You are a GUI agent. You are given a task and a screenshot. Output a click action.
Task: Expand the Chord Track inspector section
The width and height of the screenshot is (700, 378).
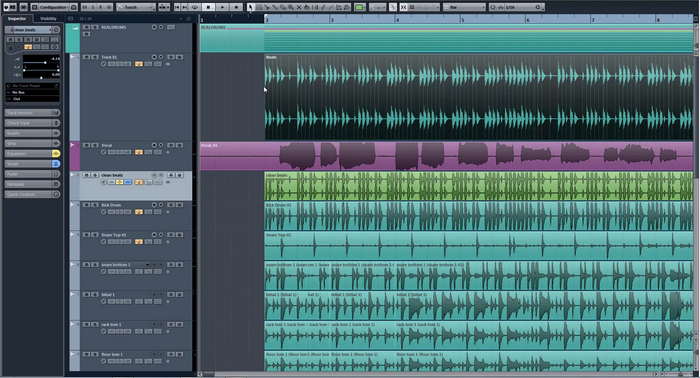pos(29,123)
